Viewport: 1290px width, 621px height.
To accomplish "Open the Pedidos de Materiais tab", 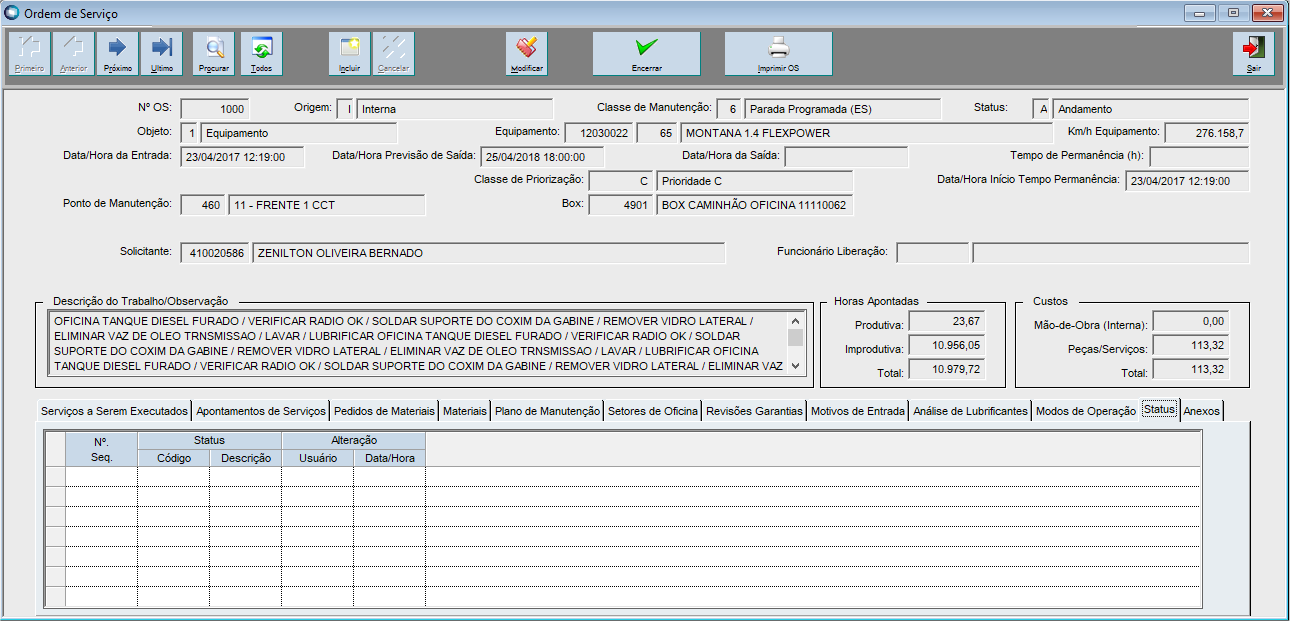I will (x=385, y=411).
